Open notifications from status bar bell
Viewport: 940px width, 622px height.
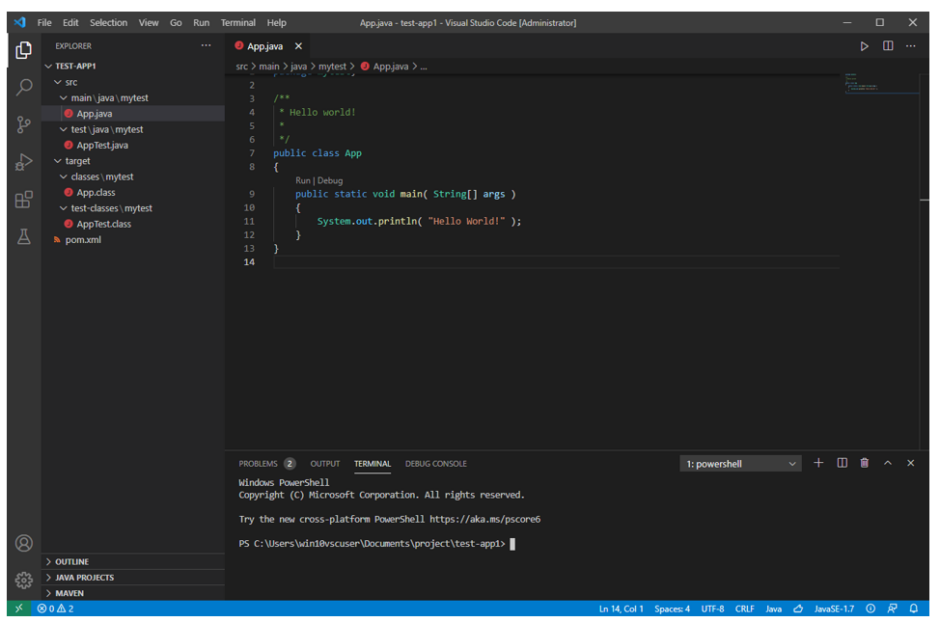913,608
